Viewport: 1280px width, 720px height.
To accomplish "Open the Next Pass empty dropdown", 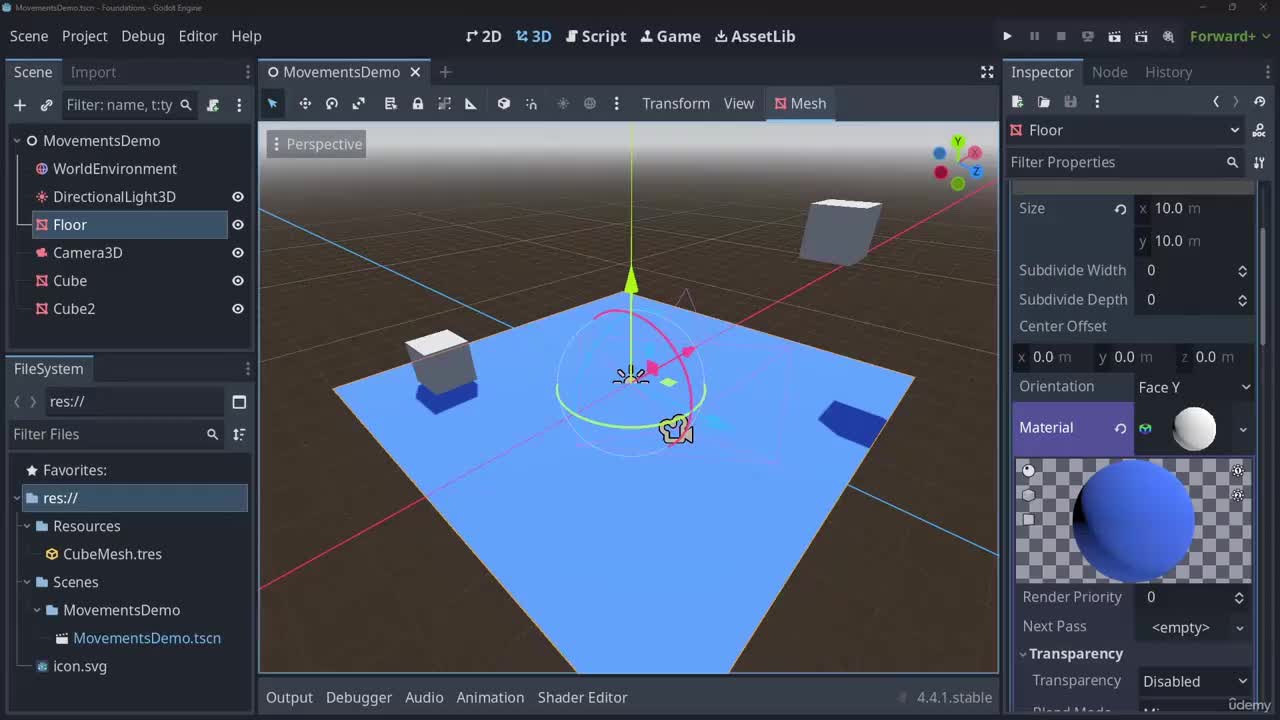I will click(1194, 627).
